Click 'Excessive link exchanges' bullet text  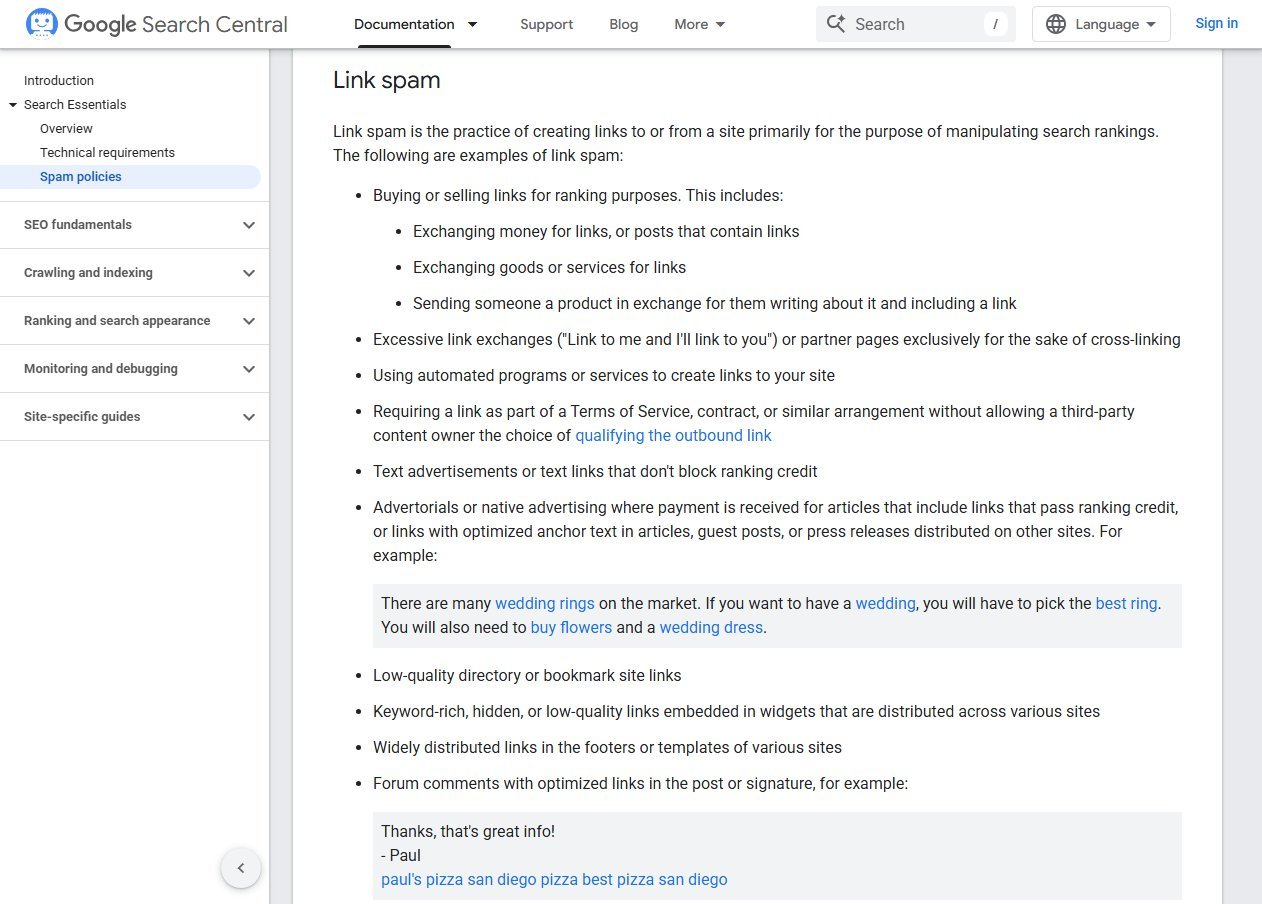777,340
